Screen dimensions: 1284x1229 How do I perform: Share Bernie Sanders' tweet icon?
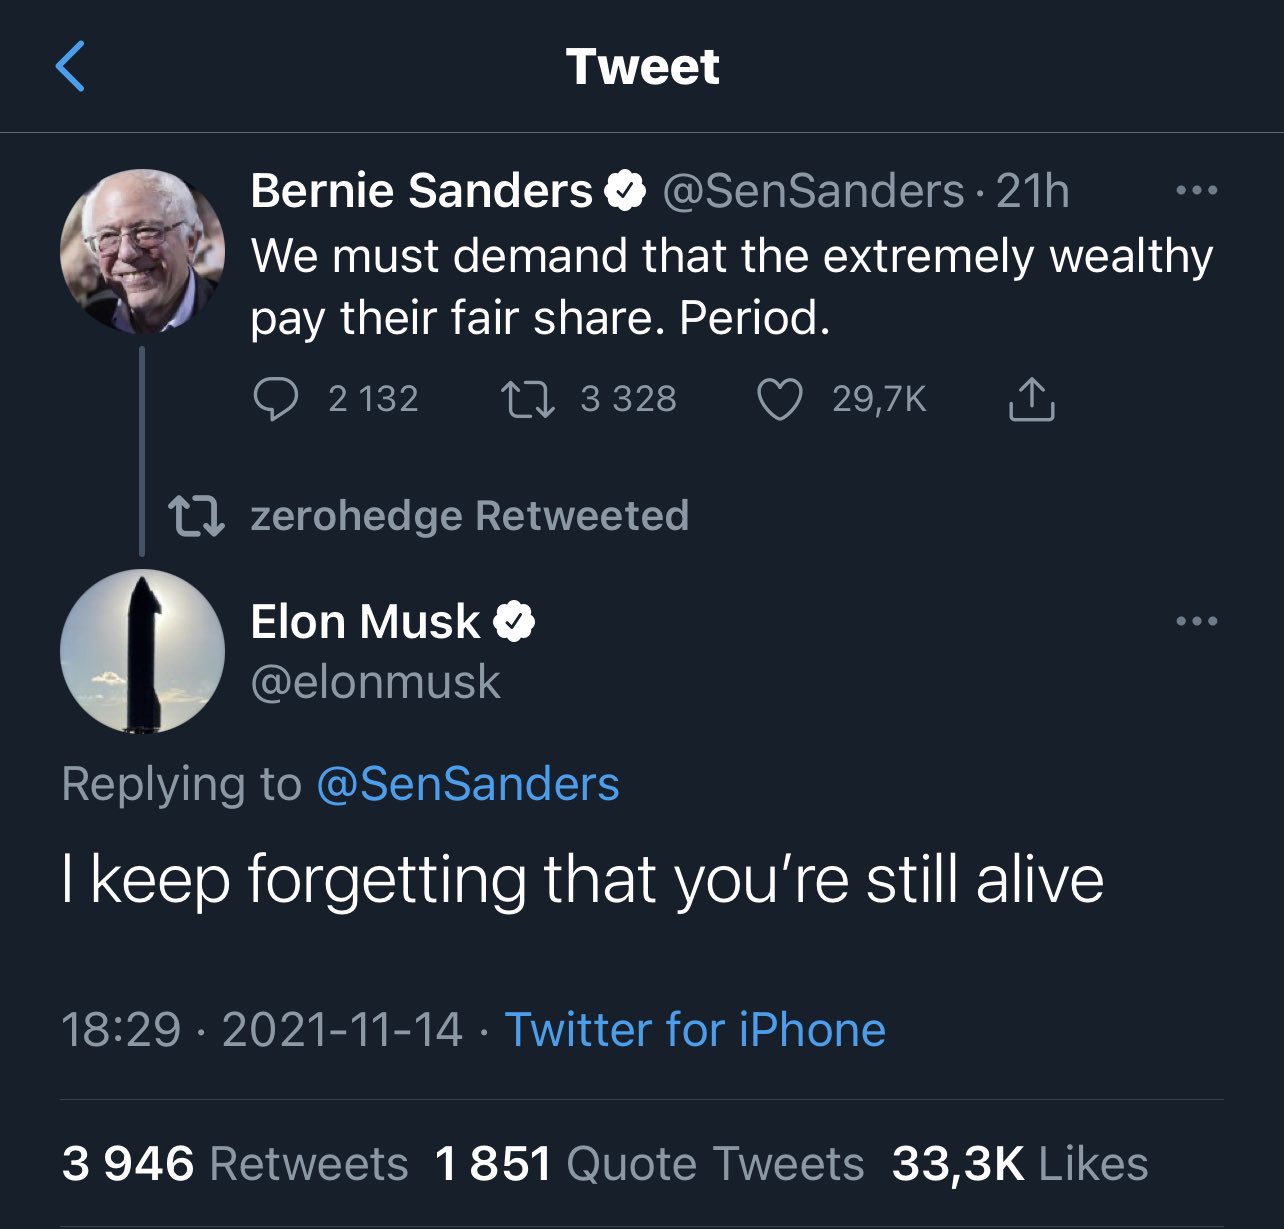pyautogui.click(x=1031, y=400)
